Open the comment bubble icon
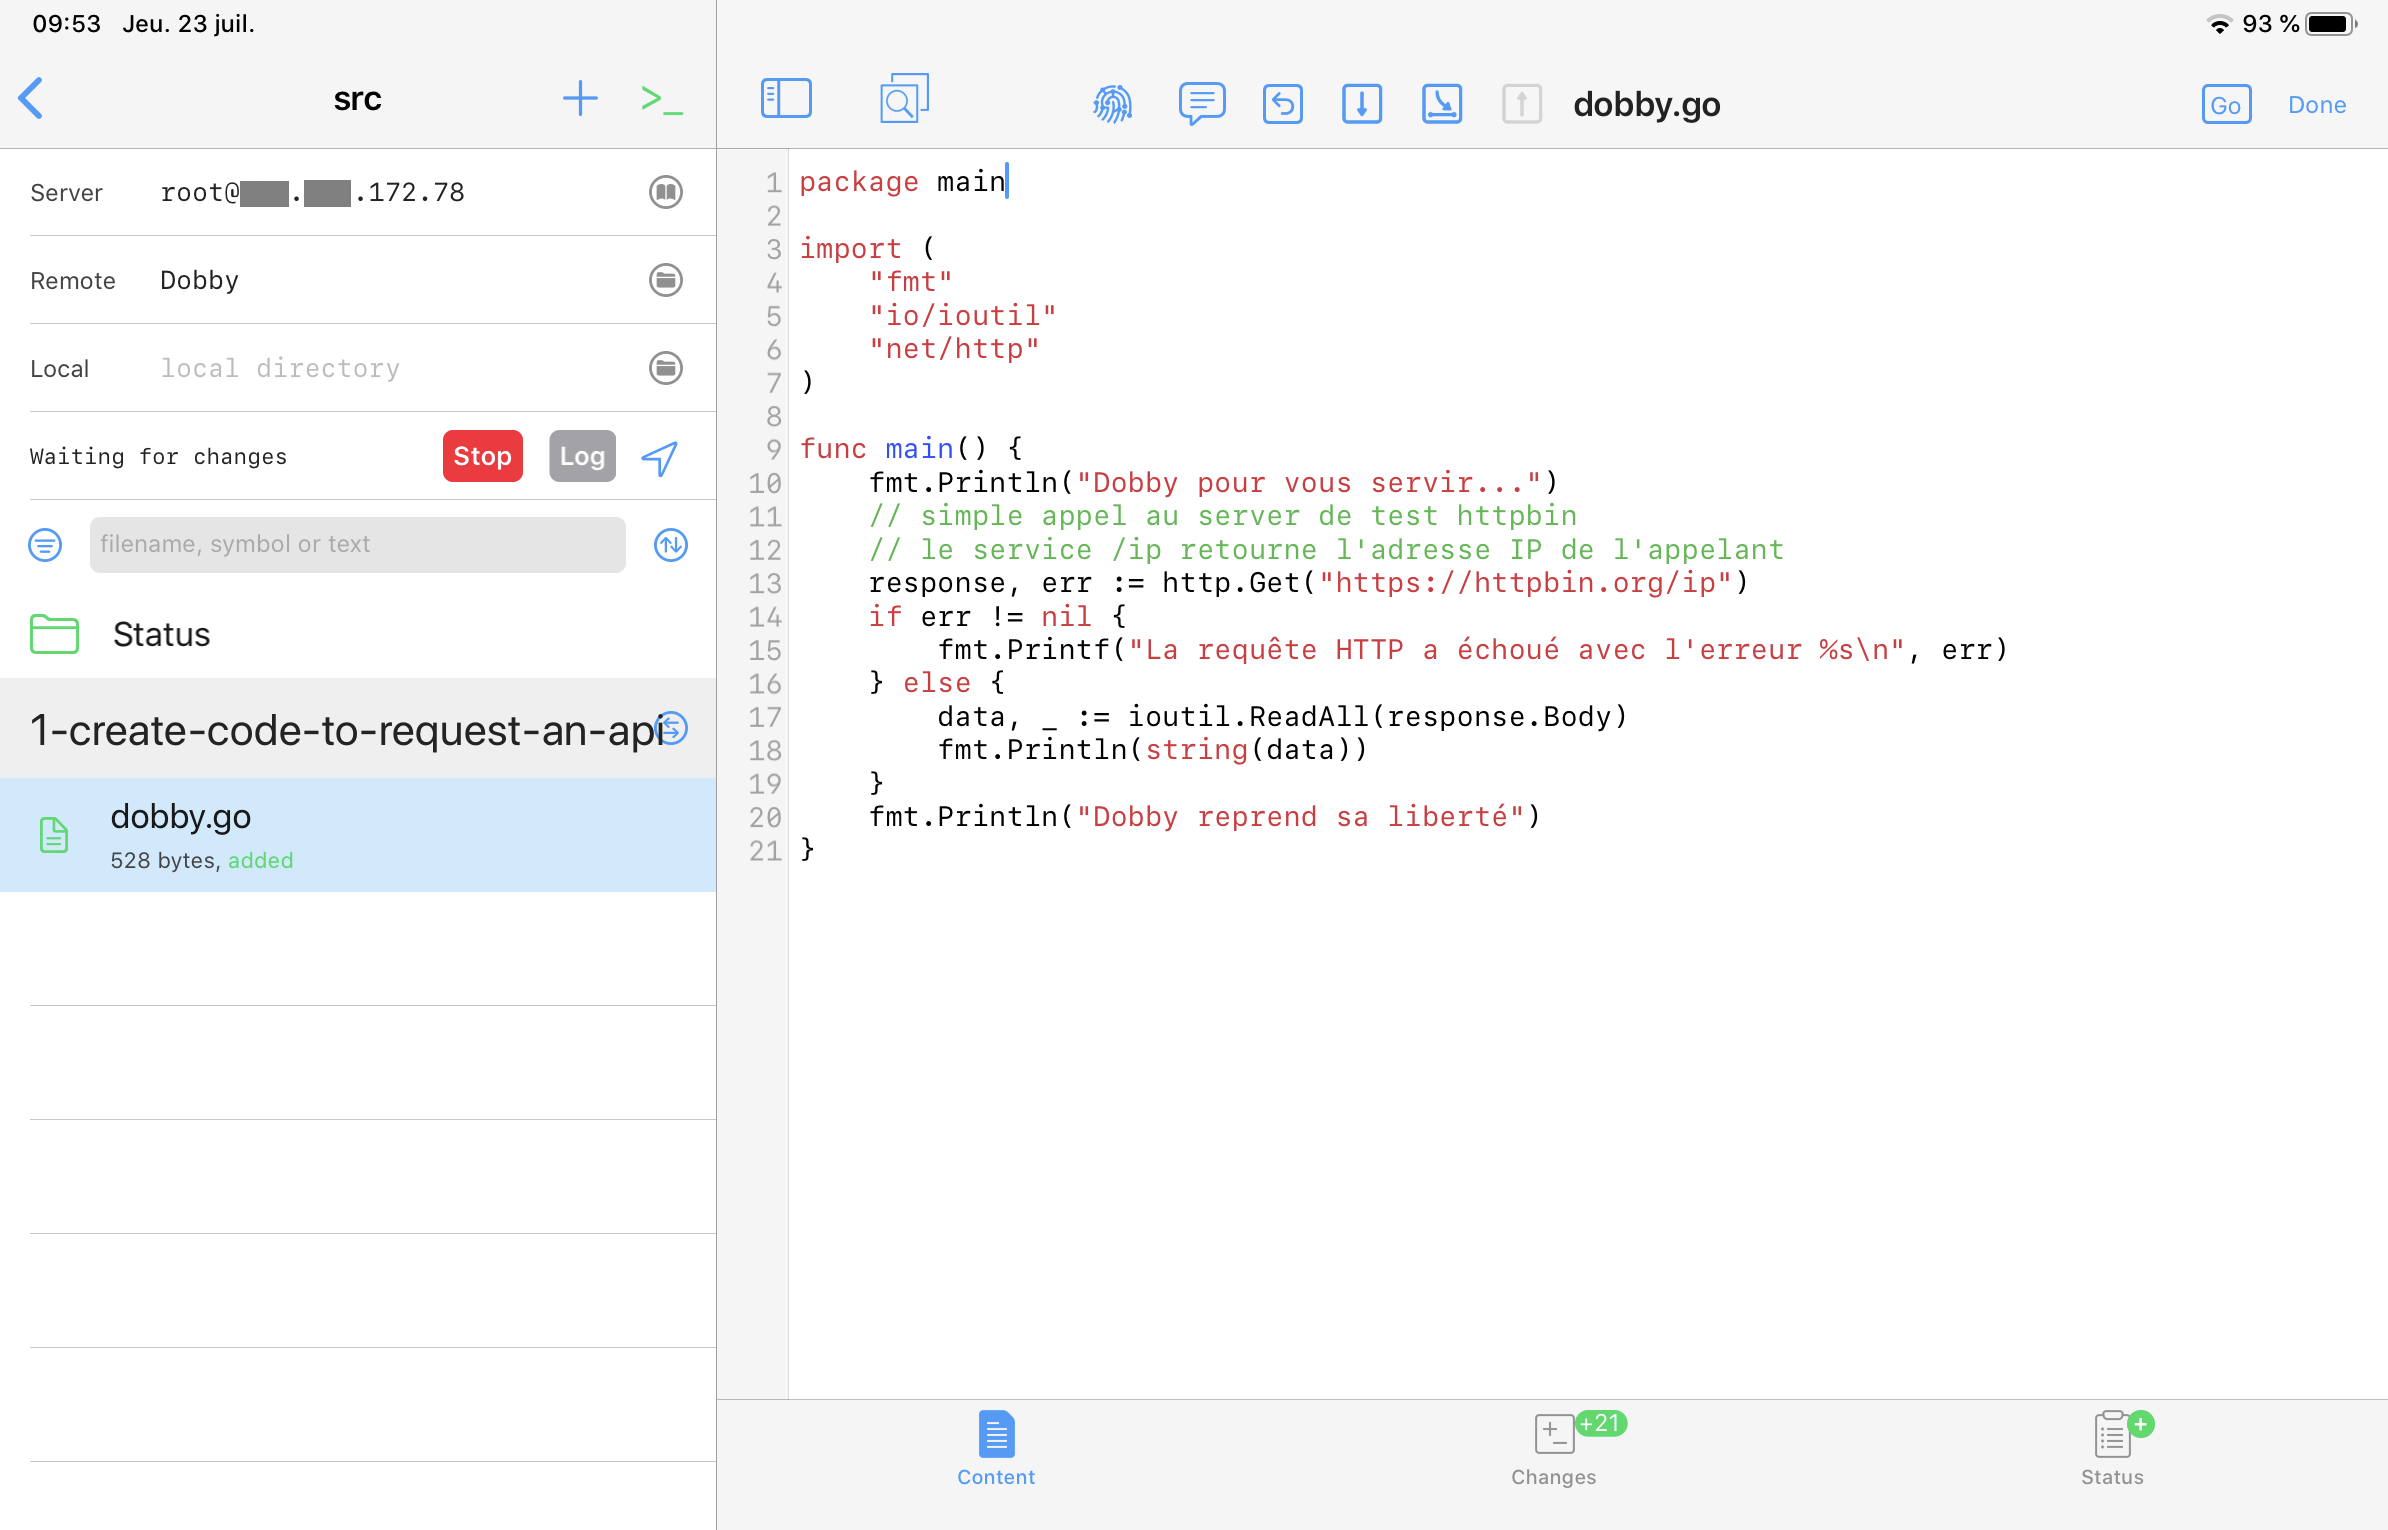 point(1201,104)
